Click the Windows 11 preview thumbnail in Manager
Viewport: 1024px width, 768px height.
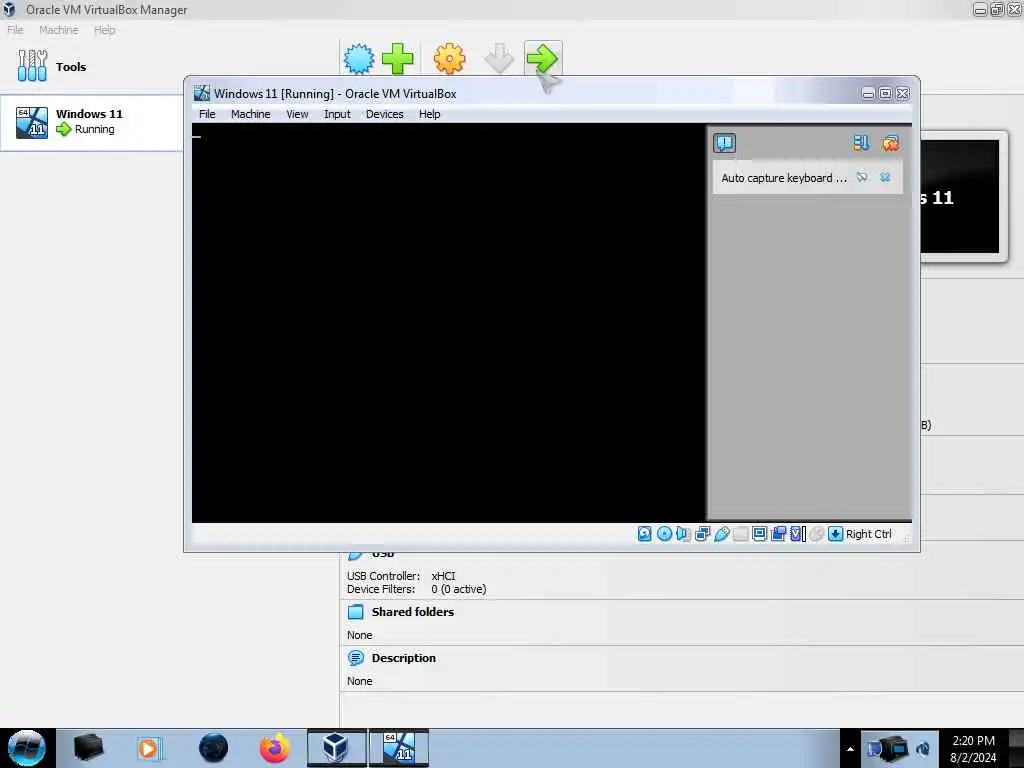tap(959, 196)
